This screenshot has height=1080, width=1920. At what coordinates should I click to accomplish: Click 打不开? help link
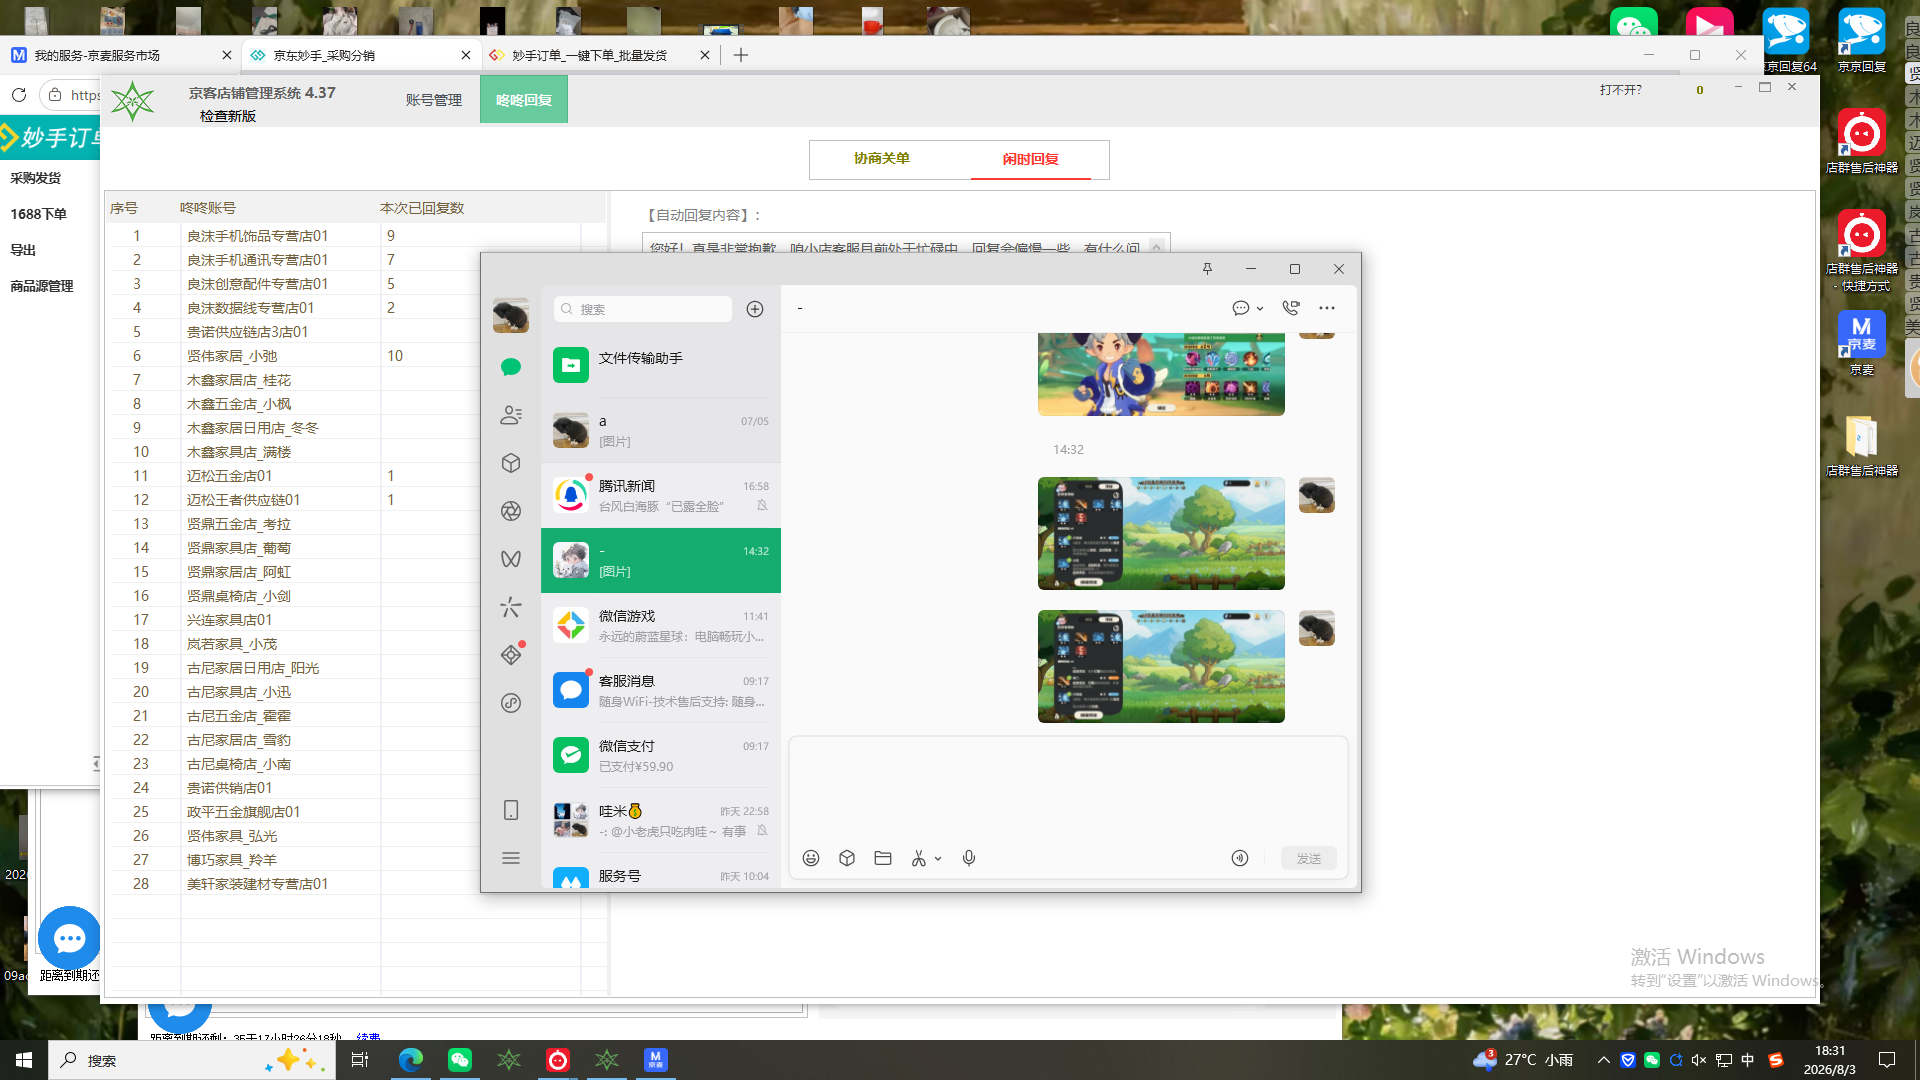click(x=1621, y=90)
